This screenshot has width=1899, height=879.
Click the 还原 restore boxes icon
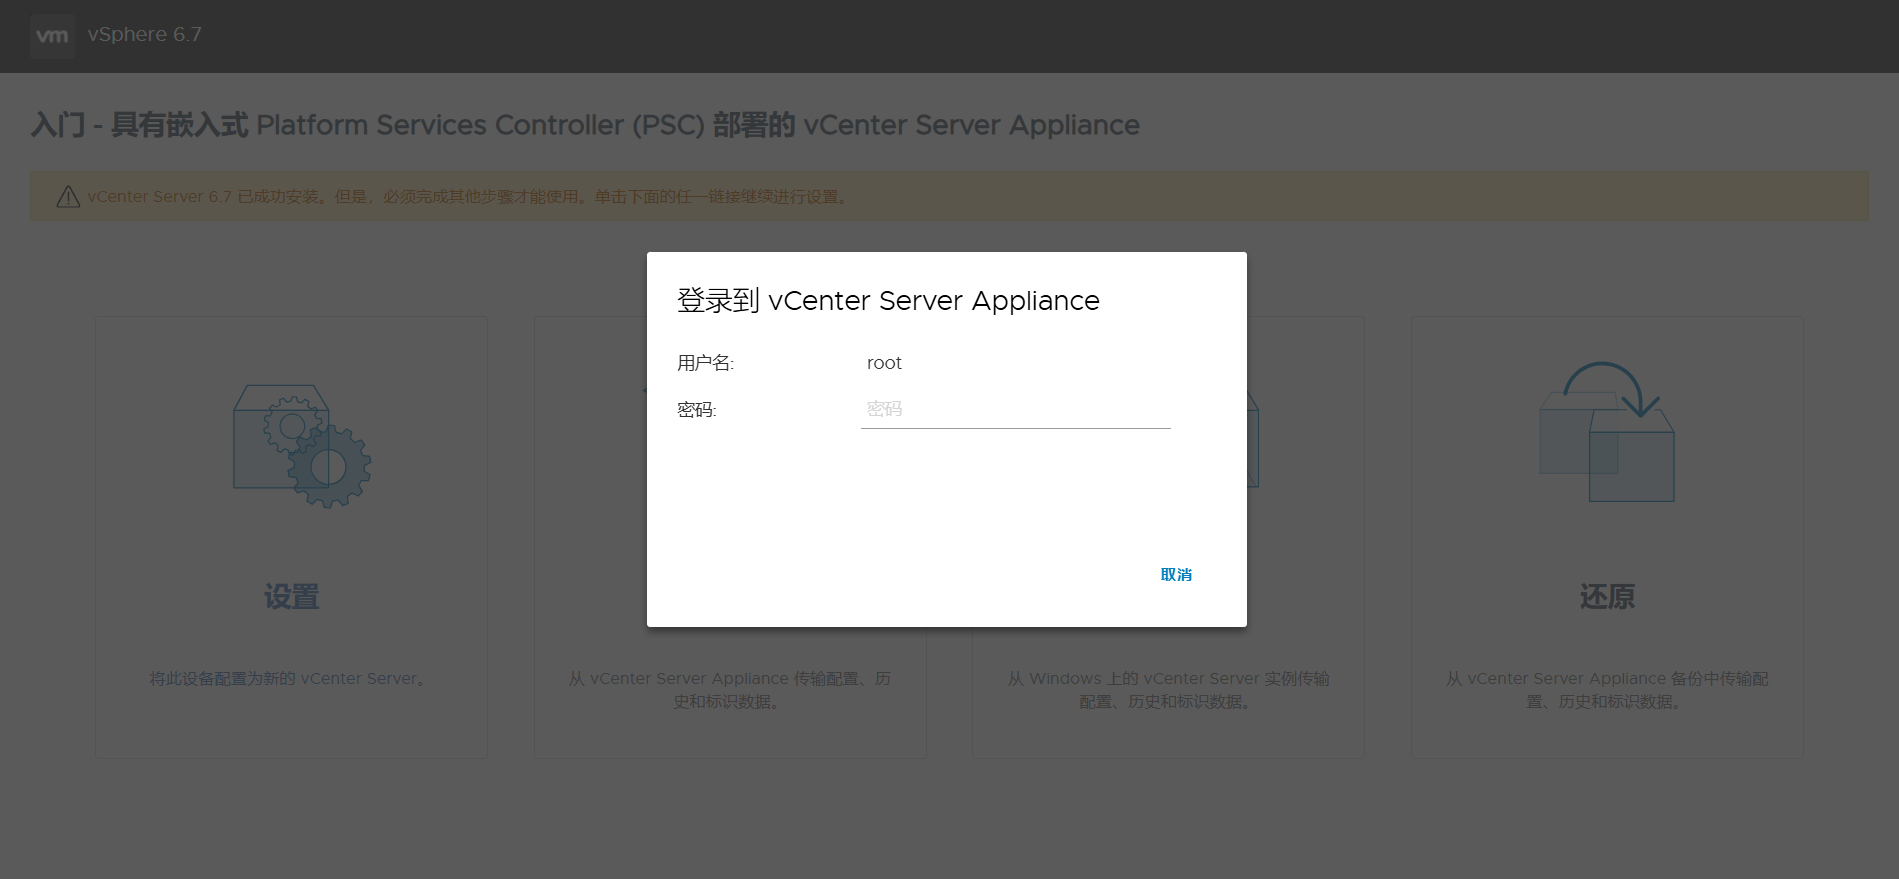tap(1607, 432)
